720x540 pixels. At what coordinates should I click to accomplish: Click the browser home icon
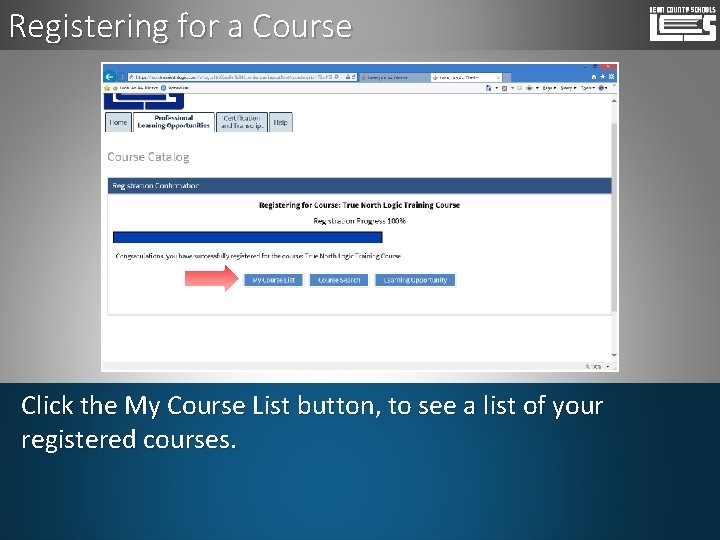[594, 77]
